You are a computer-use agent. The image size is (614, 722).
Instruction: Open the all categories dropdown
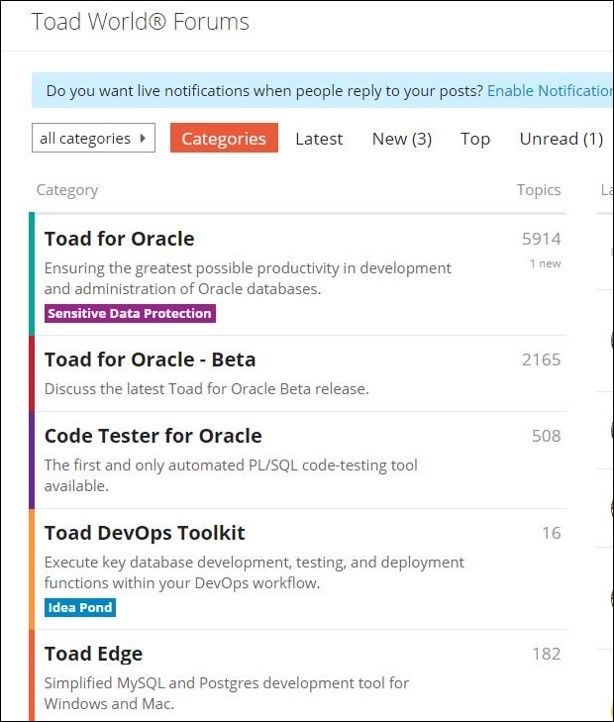[94, 138]
